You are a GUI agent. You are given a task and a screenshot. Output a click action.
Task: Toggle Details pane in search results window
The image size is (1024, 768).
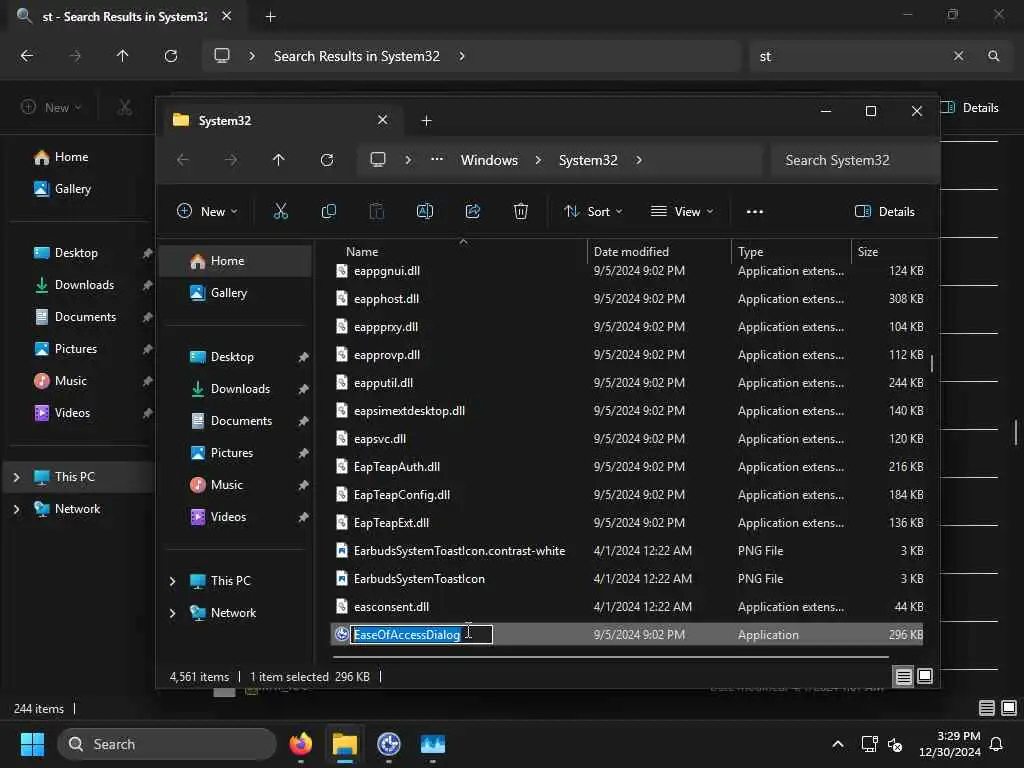pos(970,108)
